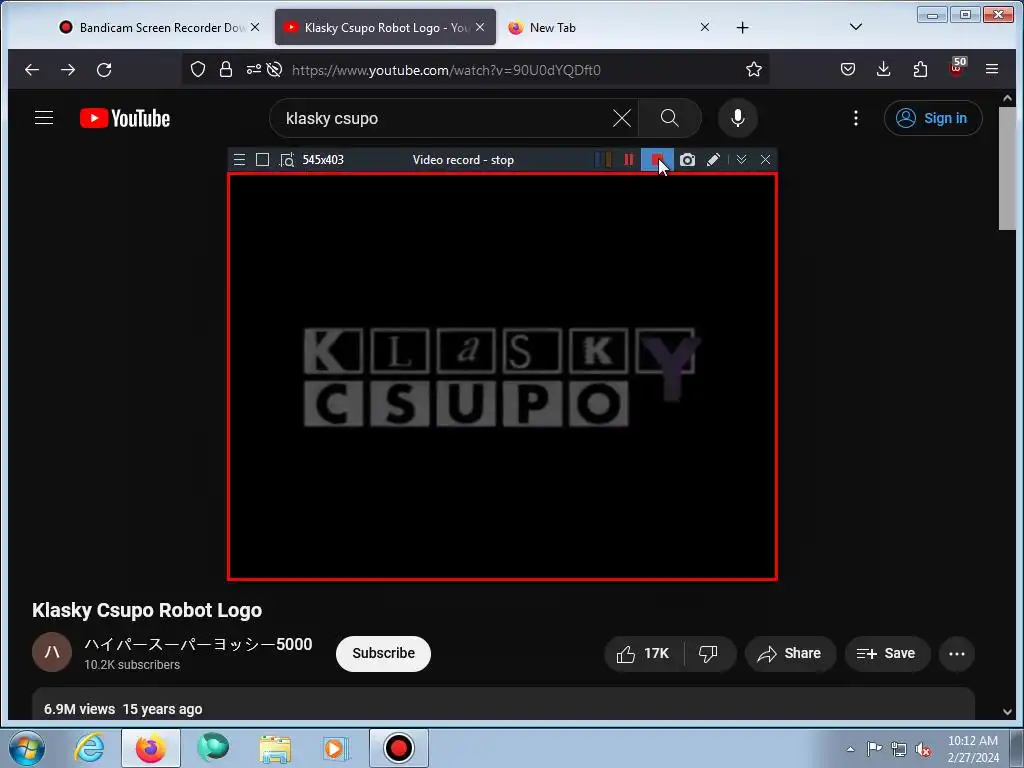Save the video to a playlist
The height and width of the screenshot is (768, 1024).
click(886, 654)
